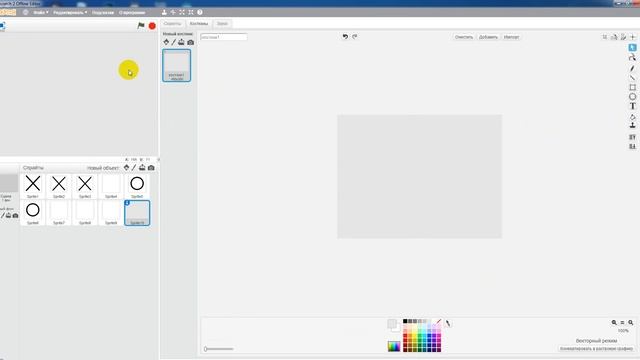Set the costume center crosshair
The width and height of the screenshot is (640, 360).
[633, 37]
